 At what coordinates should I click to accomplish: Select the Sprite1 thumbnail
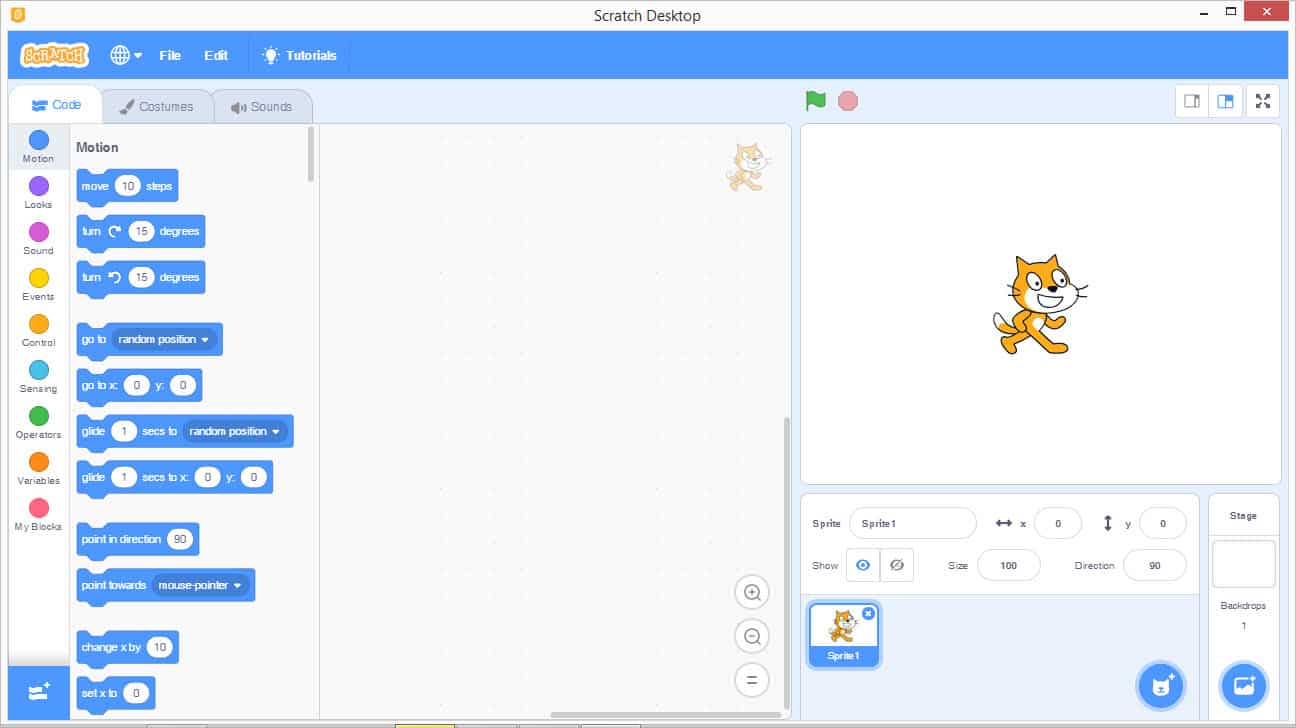pos(843,635)
